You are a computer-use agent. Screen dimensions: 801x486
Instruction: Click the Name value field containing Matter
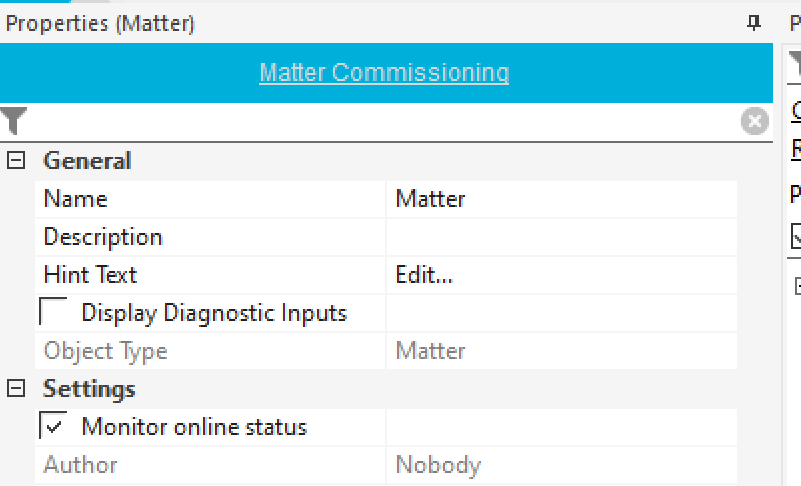560,199
